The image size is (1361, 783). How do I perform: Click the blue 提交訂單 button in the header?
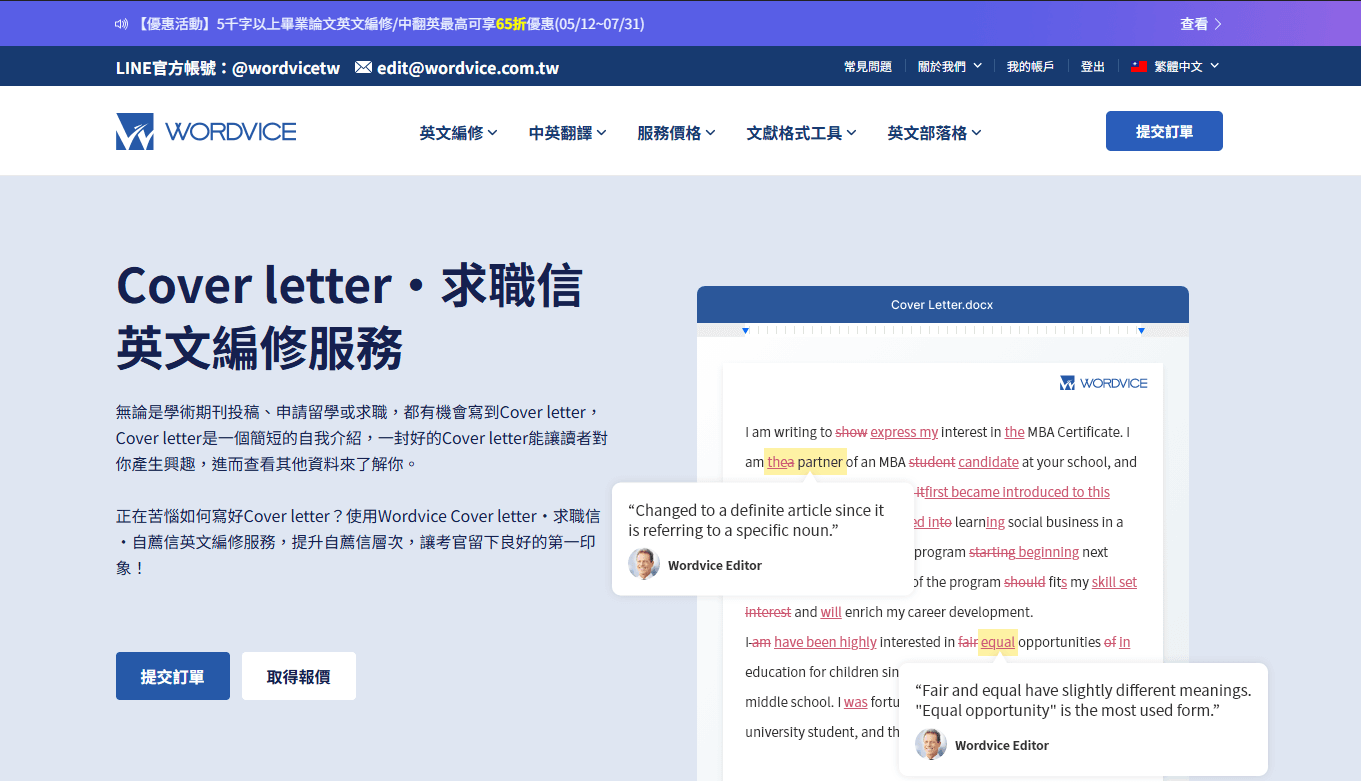tap(1163, 130)
